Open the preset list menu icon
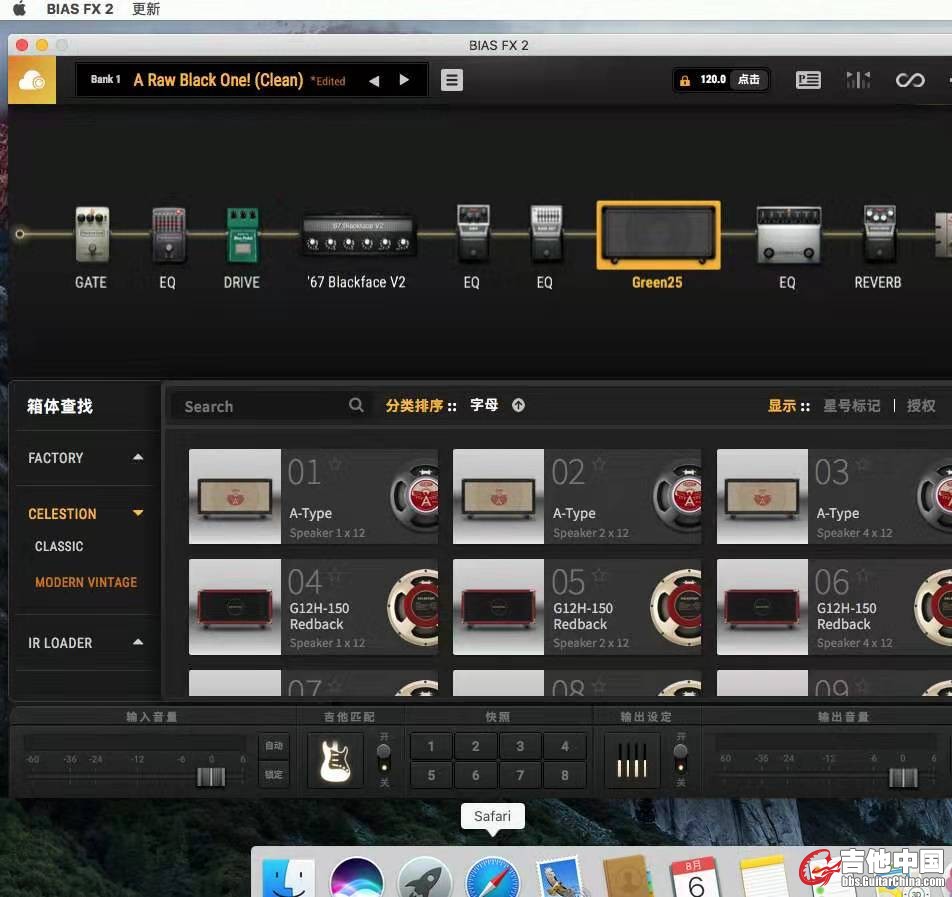This screenshot has height=897, width=952. click(452, 80)
